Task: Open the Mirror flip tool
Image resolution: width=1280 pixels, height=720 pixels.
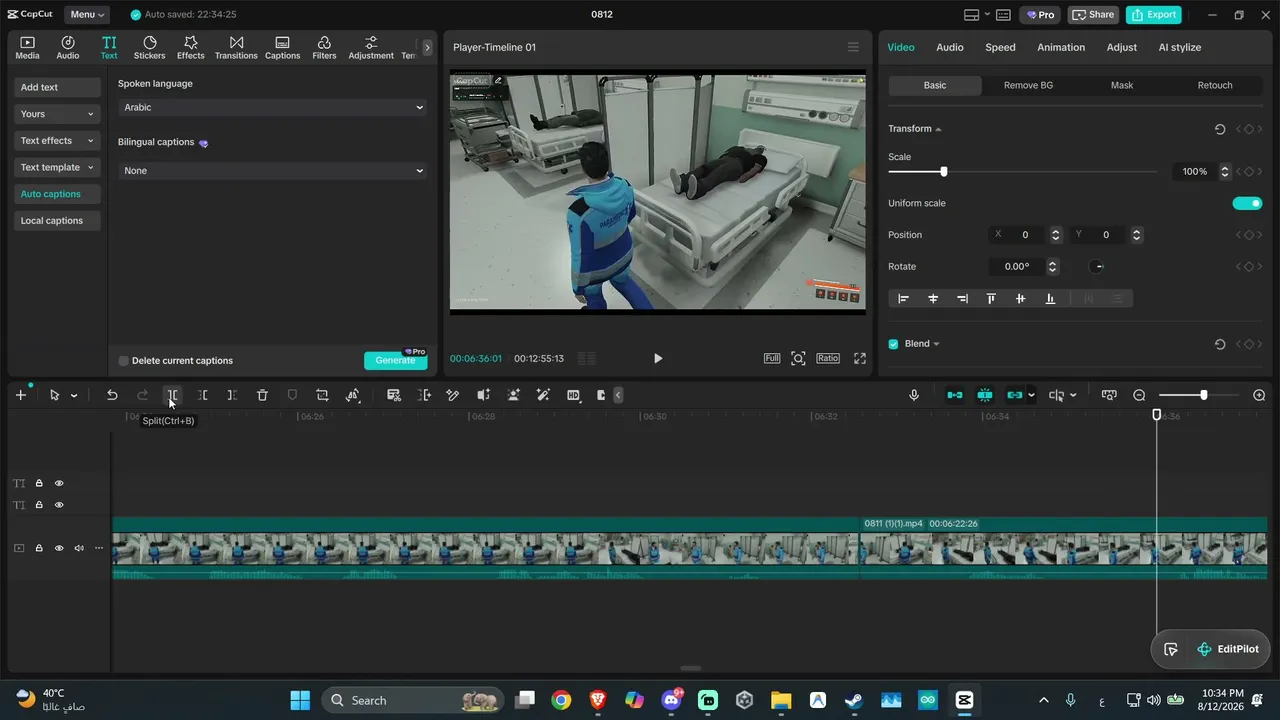Action: 352,395
